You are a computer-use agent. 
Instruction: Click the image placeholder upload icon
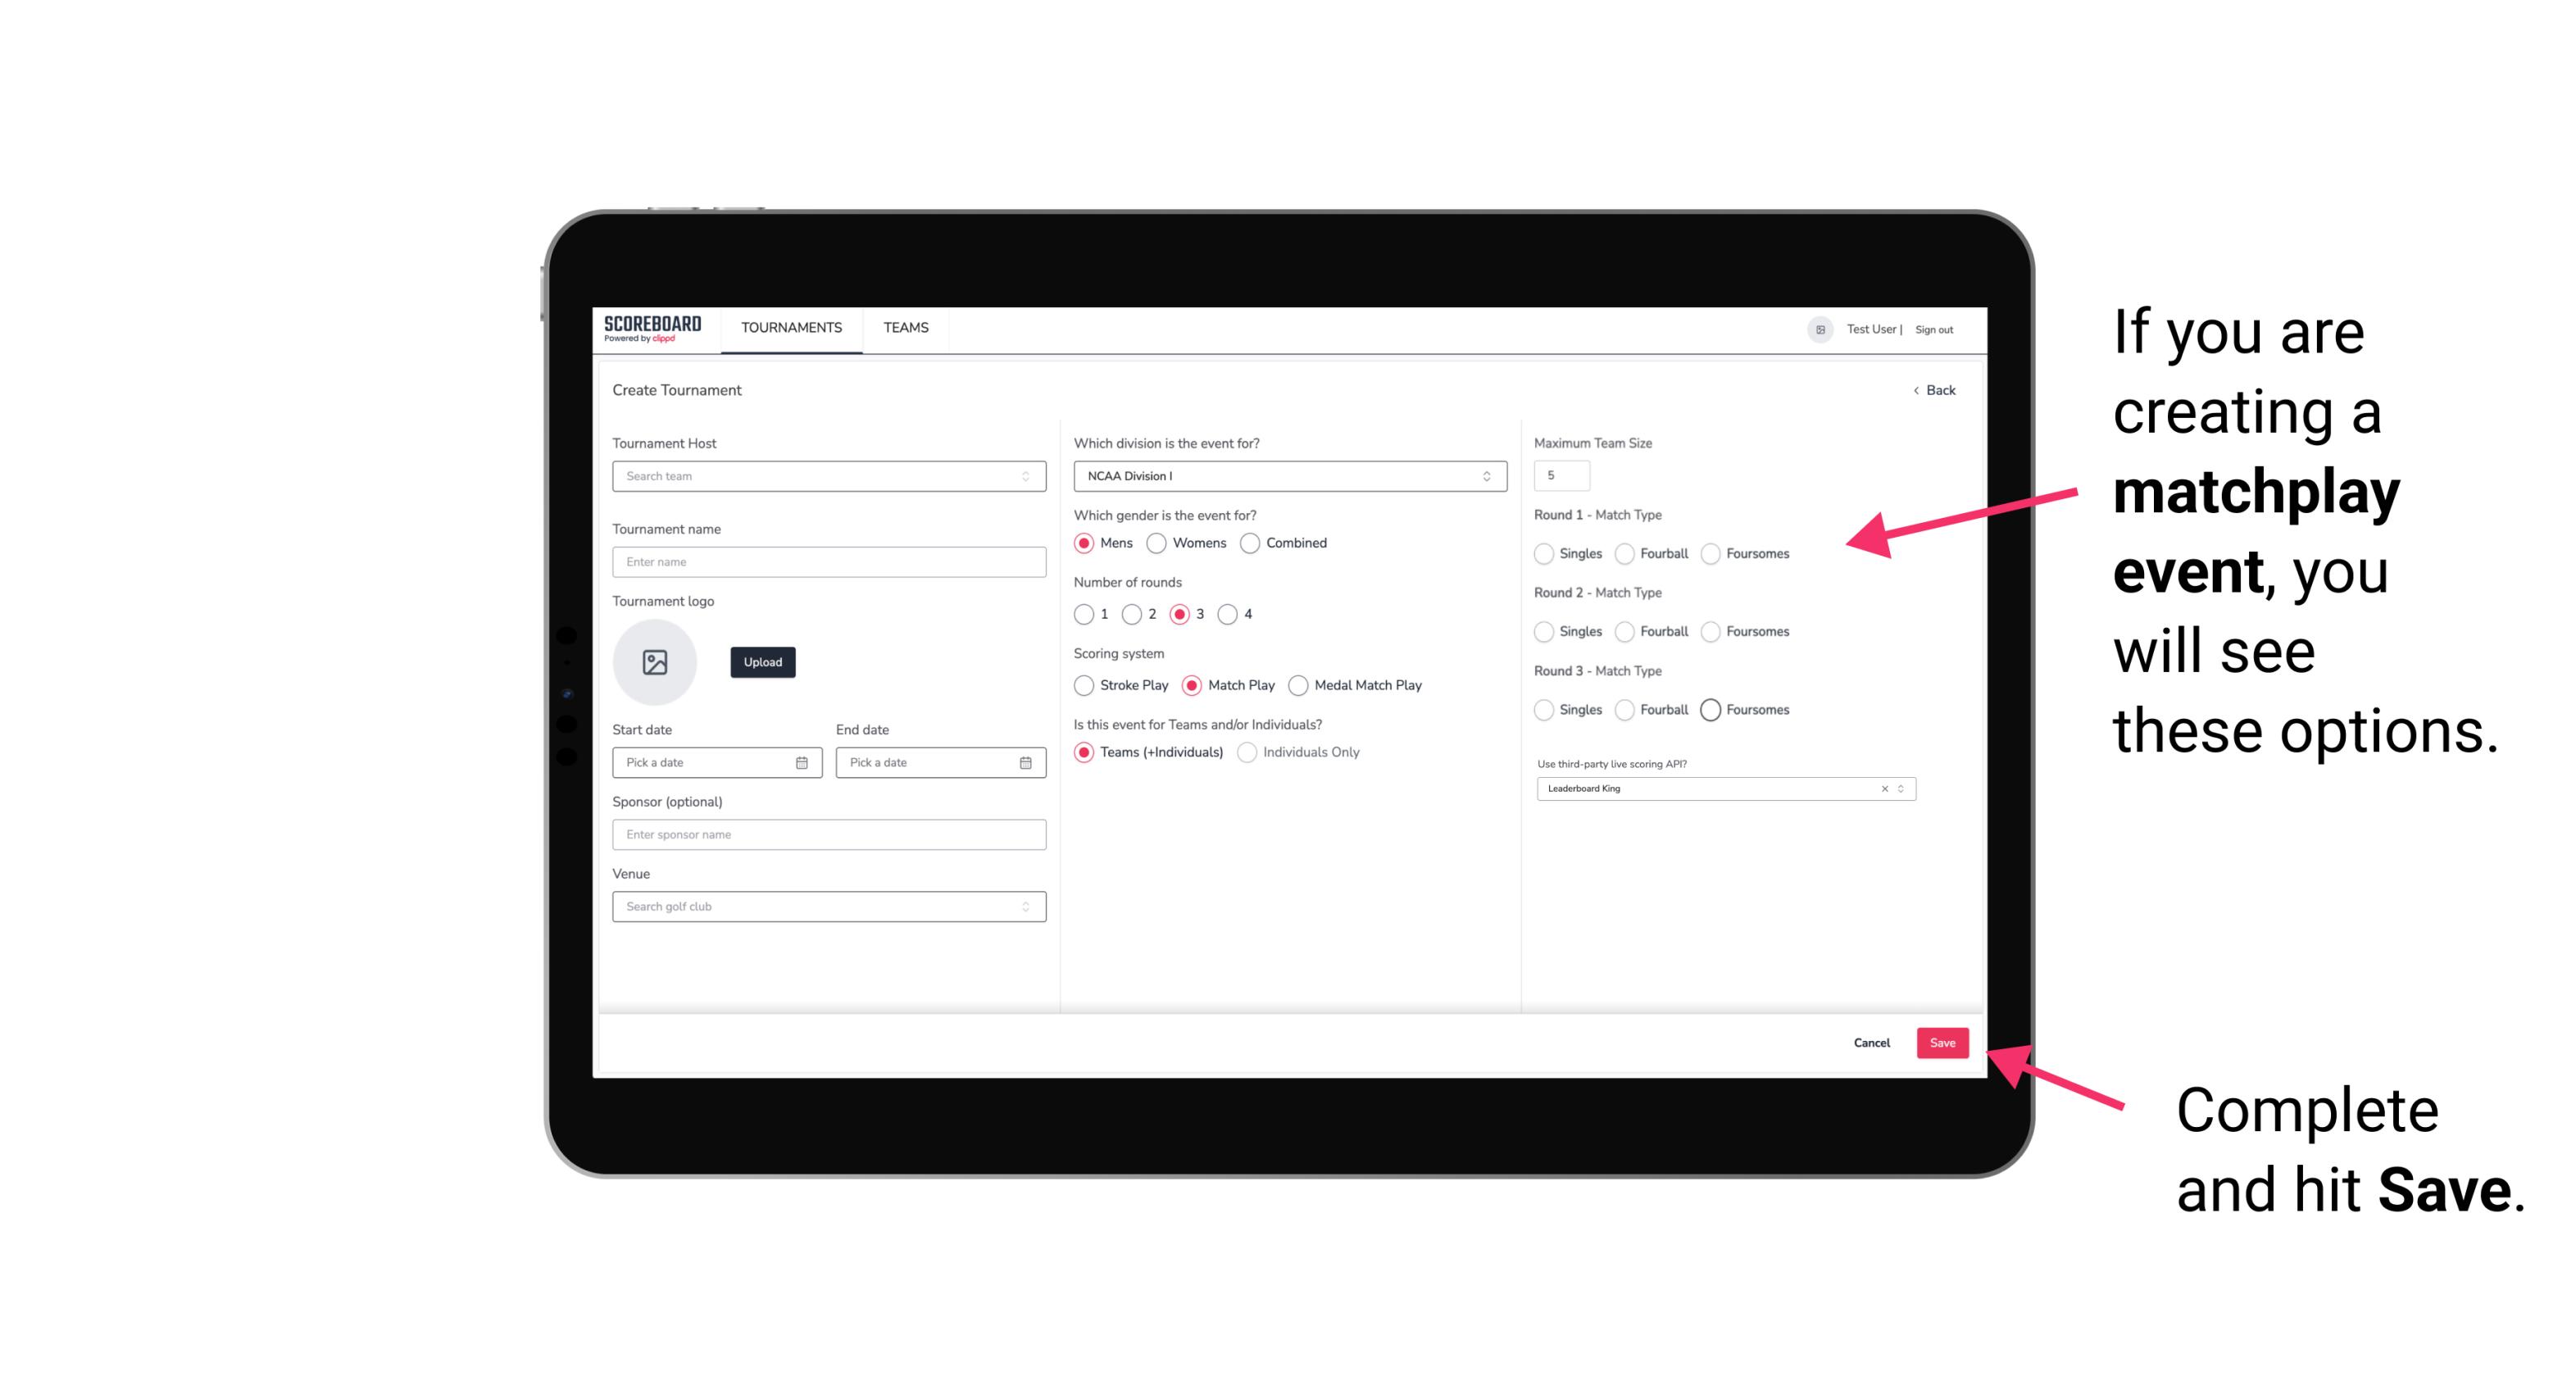click(656, 662)
